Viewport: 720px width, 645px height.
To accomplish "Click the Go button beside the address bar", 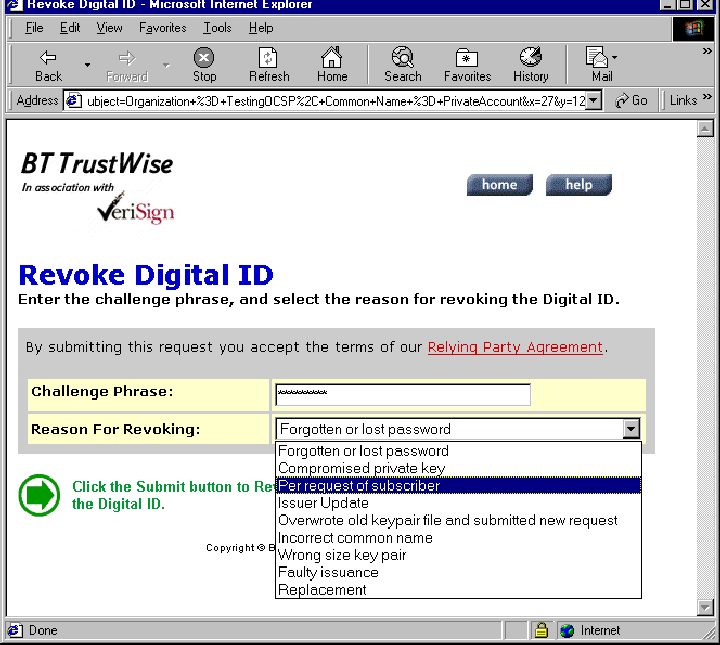I will [x=631, y=101].
